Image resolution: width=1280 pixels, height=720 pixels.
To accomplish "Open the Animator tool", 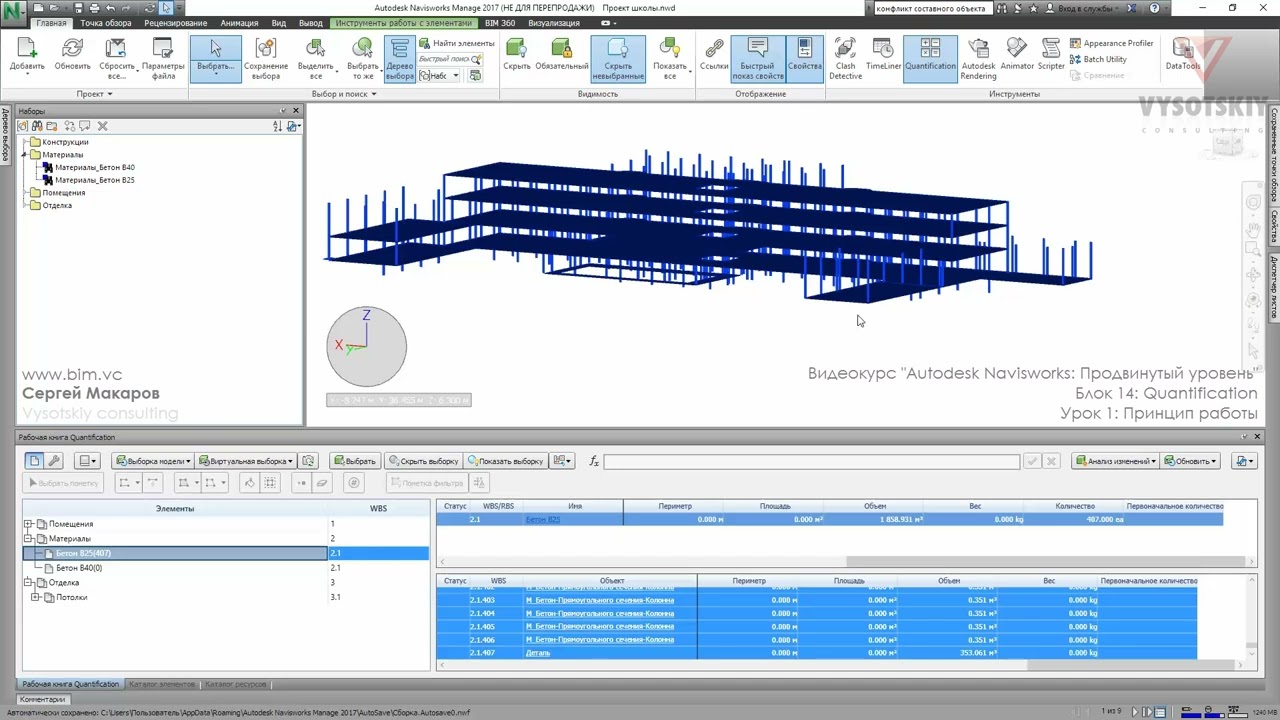I will coord(1017,58).
